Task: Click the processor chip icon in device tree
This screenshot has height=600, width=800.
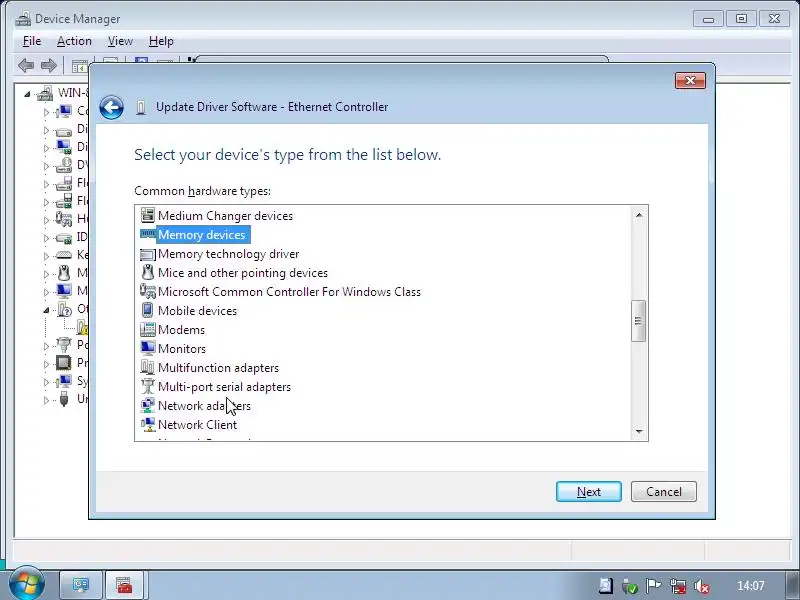Action: 64,363
